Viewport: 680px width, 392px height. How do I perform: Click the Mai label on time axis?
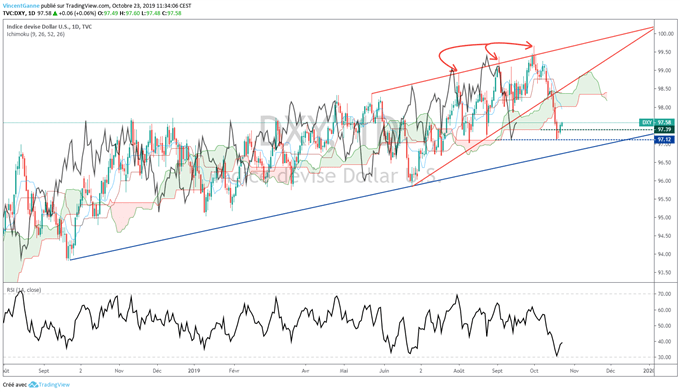click(344, 371)
